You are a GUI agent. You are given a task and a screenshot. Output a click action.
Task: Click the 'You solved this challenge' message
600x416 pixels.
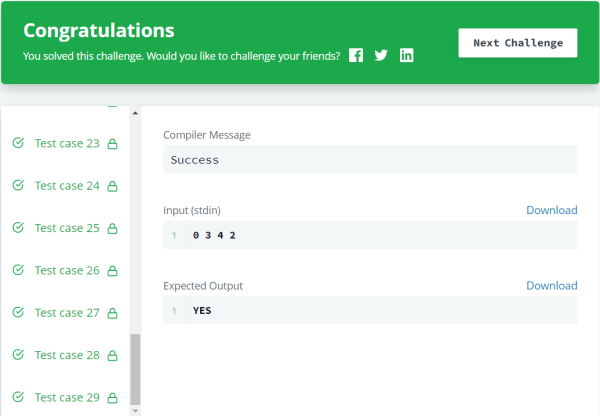181,56
